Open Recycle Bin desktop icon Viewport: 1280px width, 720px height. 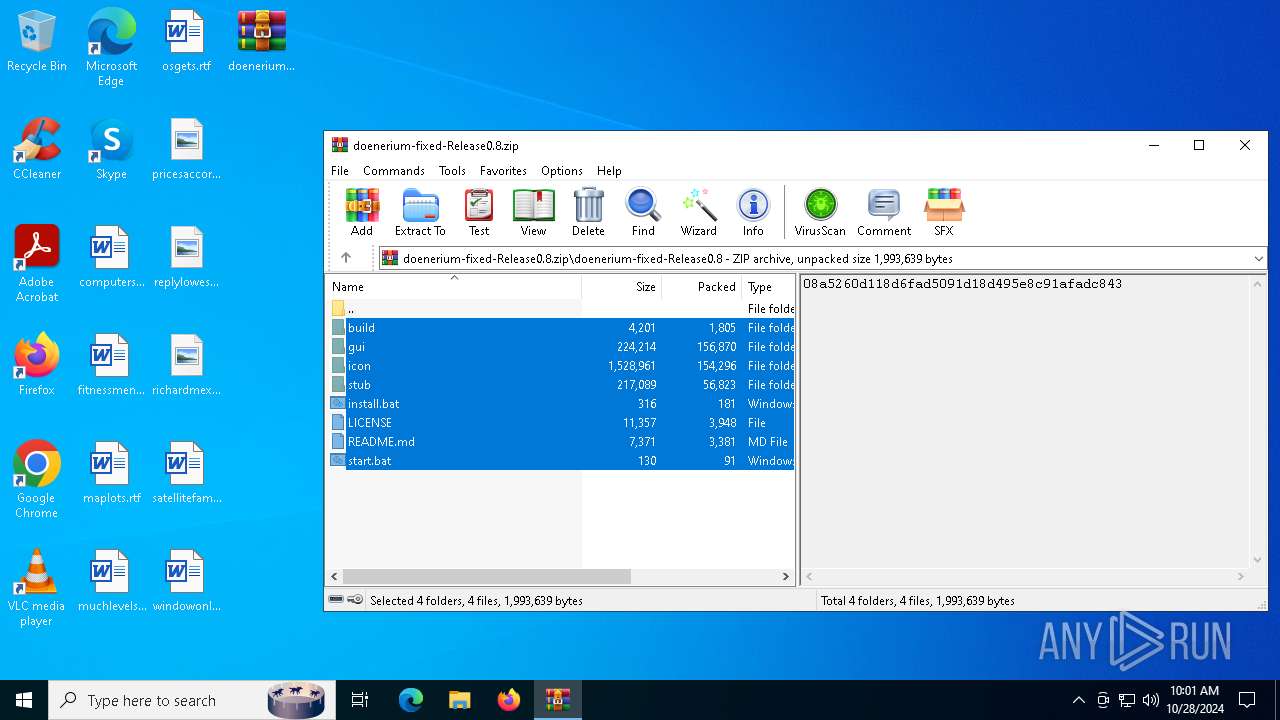tap(37, 42)
